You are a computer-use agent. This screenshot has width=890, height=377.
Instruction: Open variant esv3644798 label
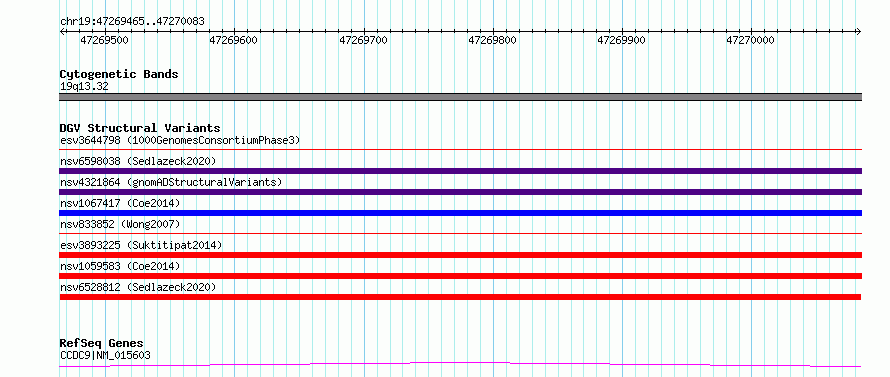180,140
